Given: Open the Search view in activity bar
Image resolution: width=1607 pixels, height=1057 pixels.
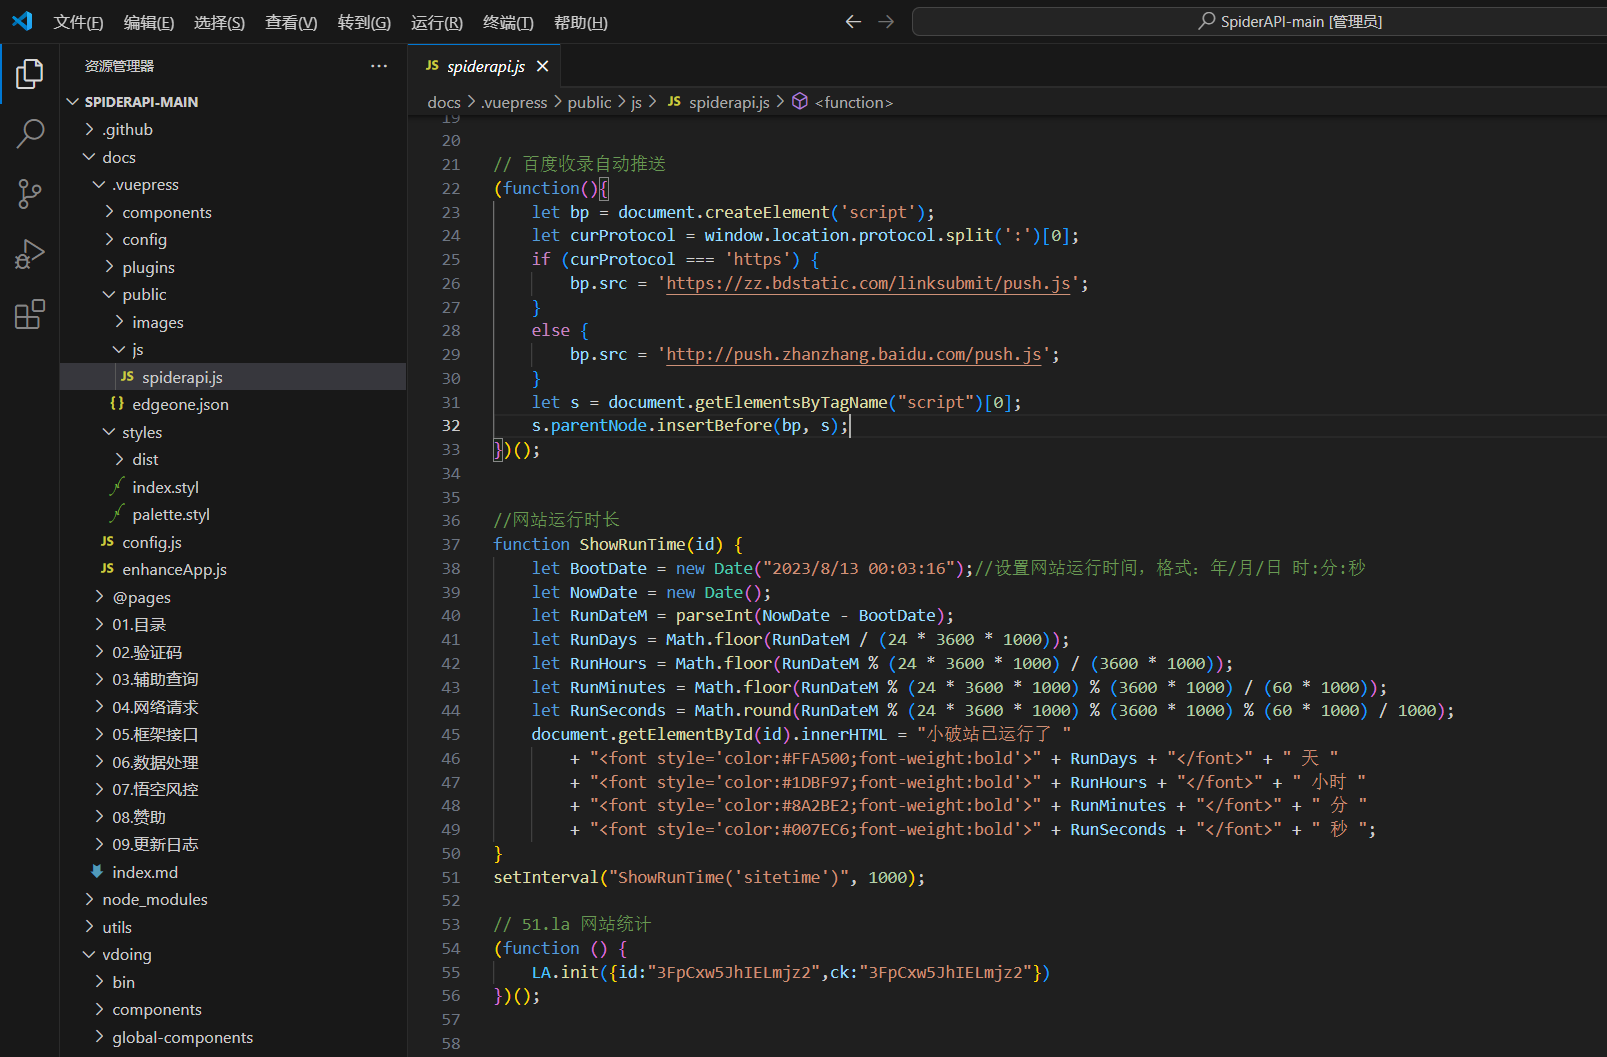Looking at the screenshot, I should coord(30,133).
